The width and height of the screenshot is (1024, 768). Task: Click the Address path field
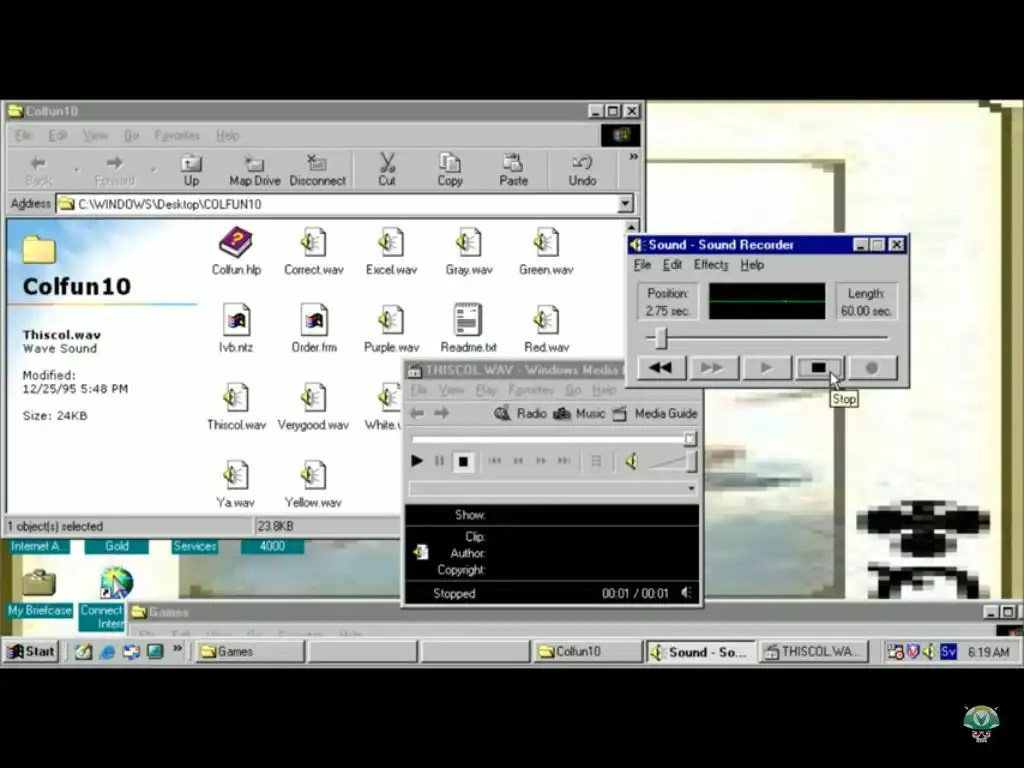pos(338,204)
